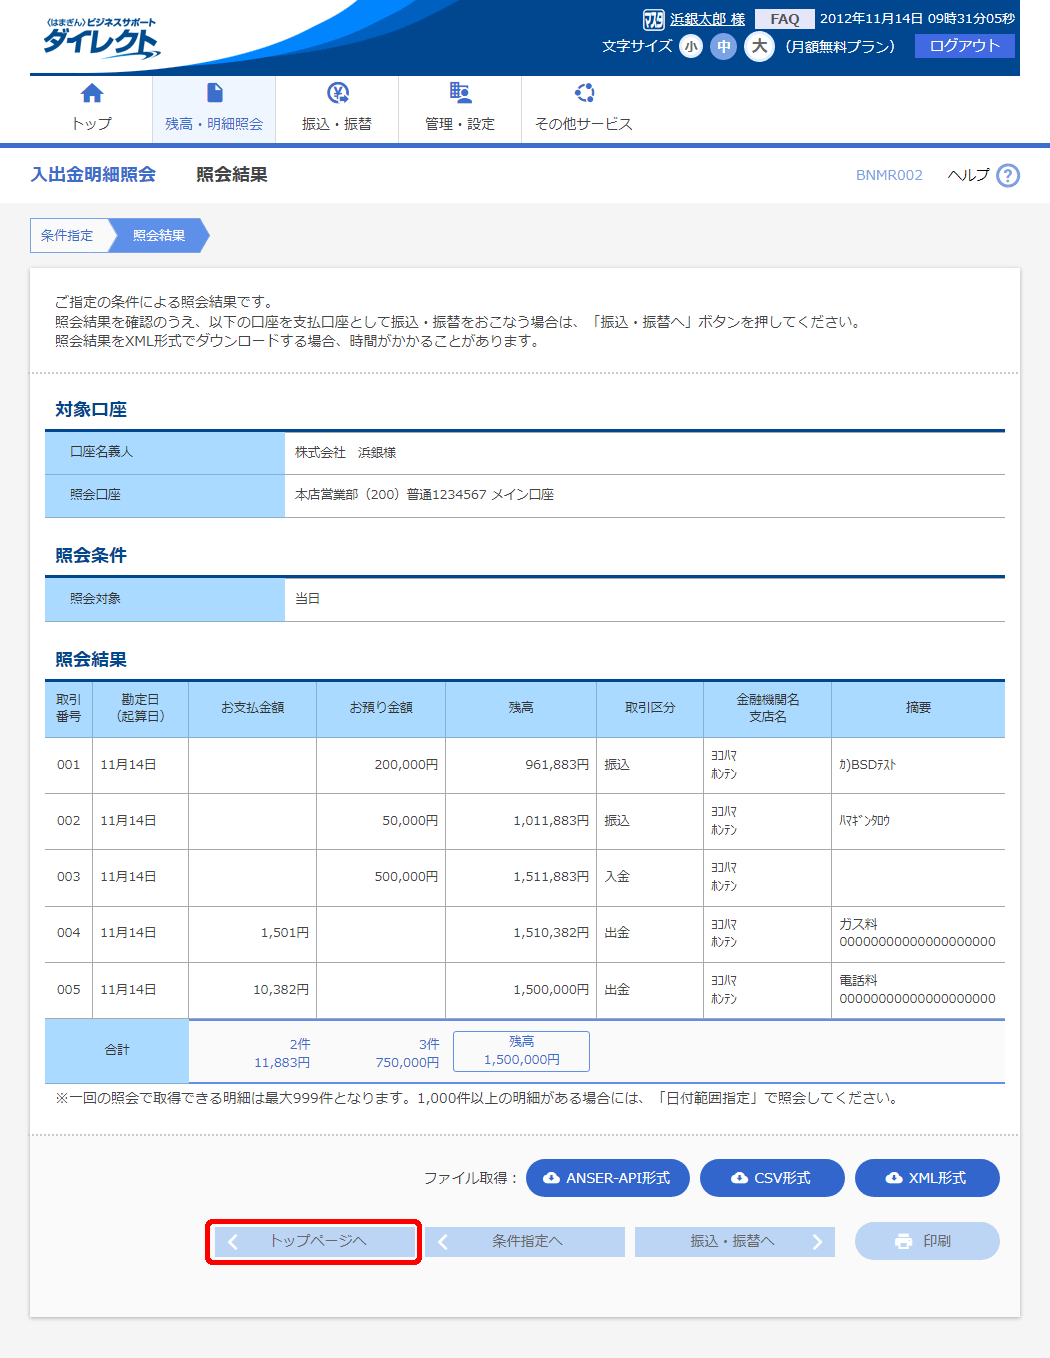Click the Yokohama Bank logo icon by username
Viewport: 1050px width, 1358px height.
pos(653,20)
